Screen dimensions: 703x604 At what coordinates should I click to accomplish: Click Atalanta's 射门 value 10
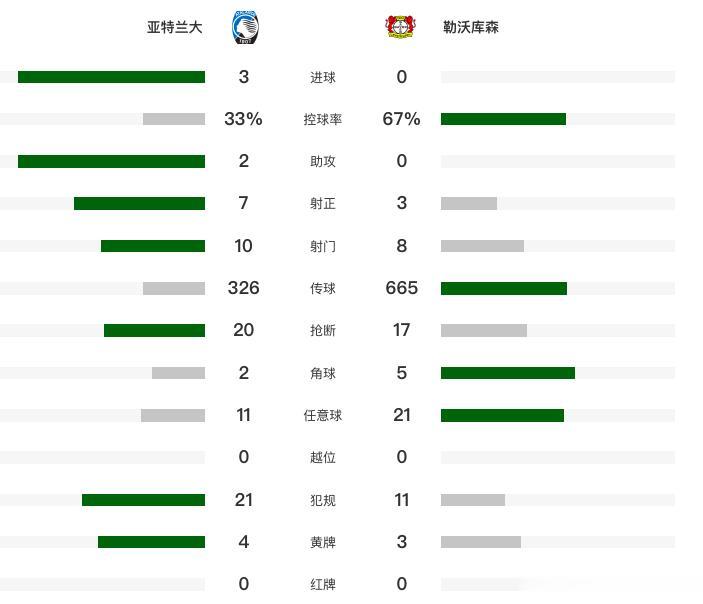(x=243, y=246)
